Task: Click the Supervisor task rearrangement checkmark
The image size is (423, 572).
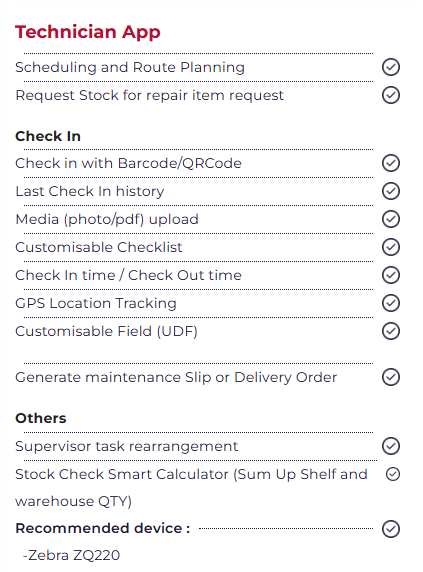Action: point(391,446)
